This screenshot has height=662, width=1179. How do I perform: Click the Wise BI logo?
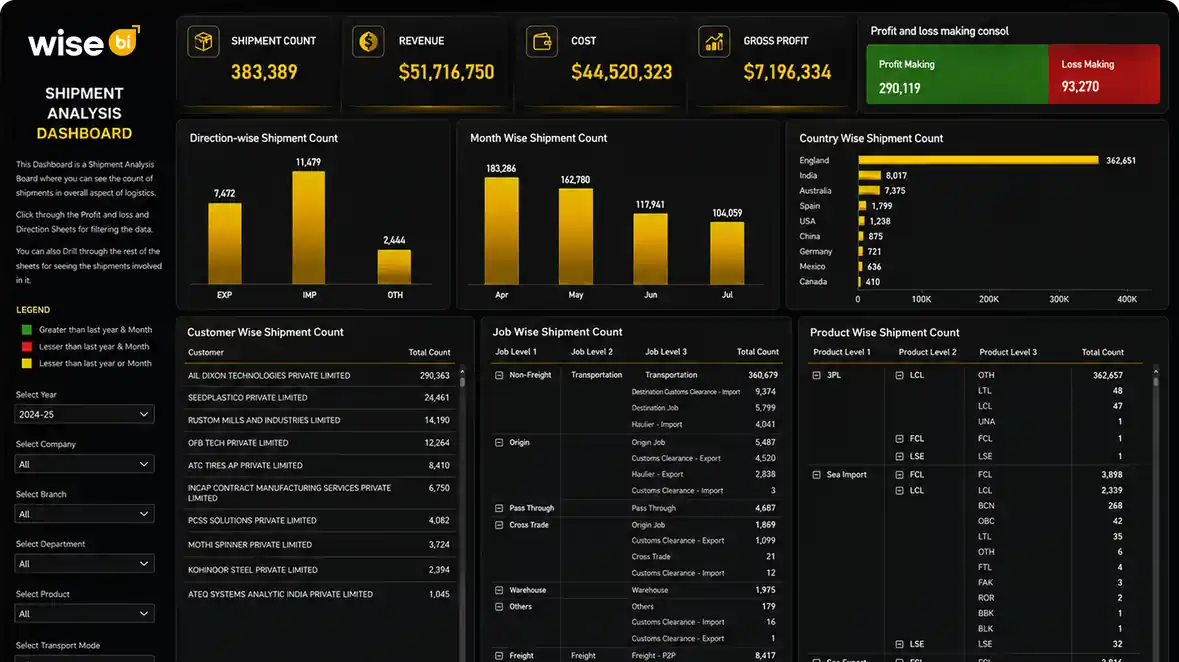click(84, 42)
